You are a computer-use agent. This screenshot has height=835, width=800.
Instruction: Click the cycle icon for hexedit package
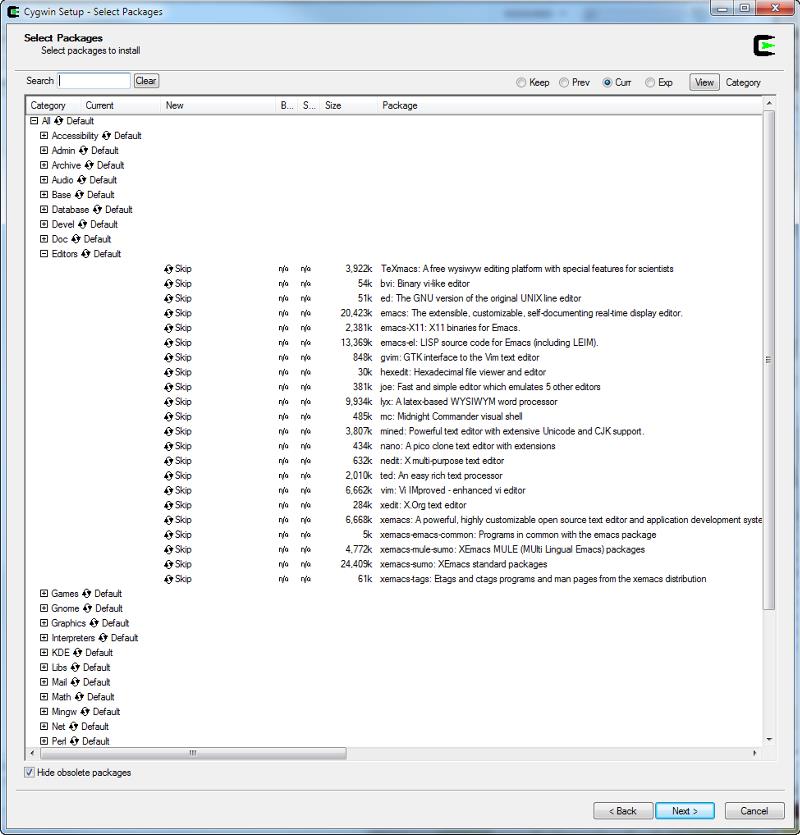168,372
